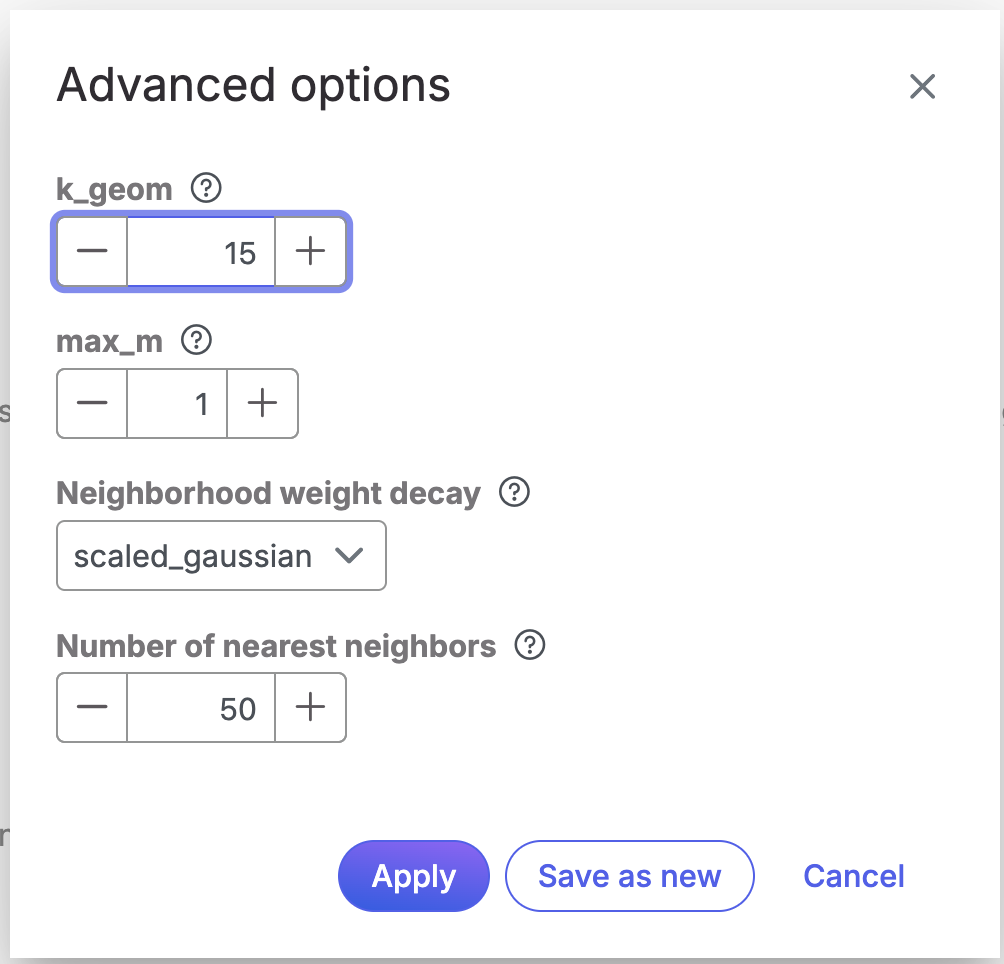The width and height of the screenshot is (1004, 964).
Task: Select the nearest neighbors input showing 50
Action: click(201, 708)
